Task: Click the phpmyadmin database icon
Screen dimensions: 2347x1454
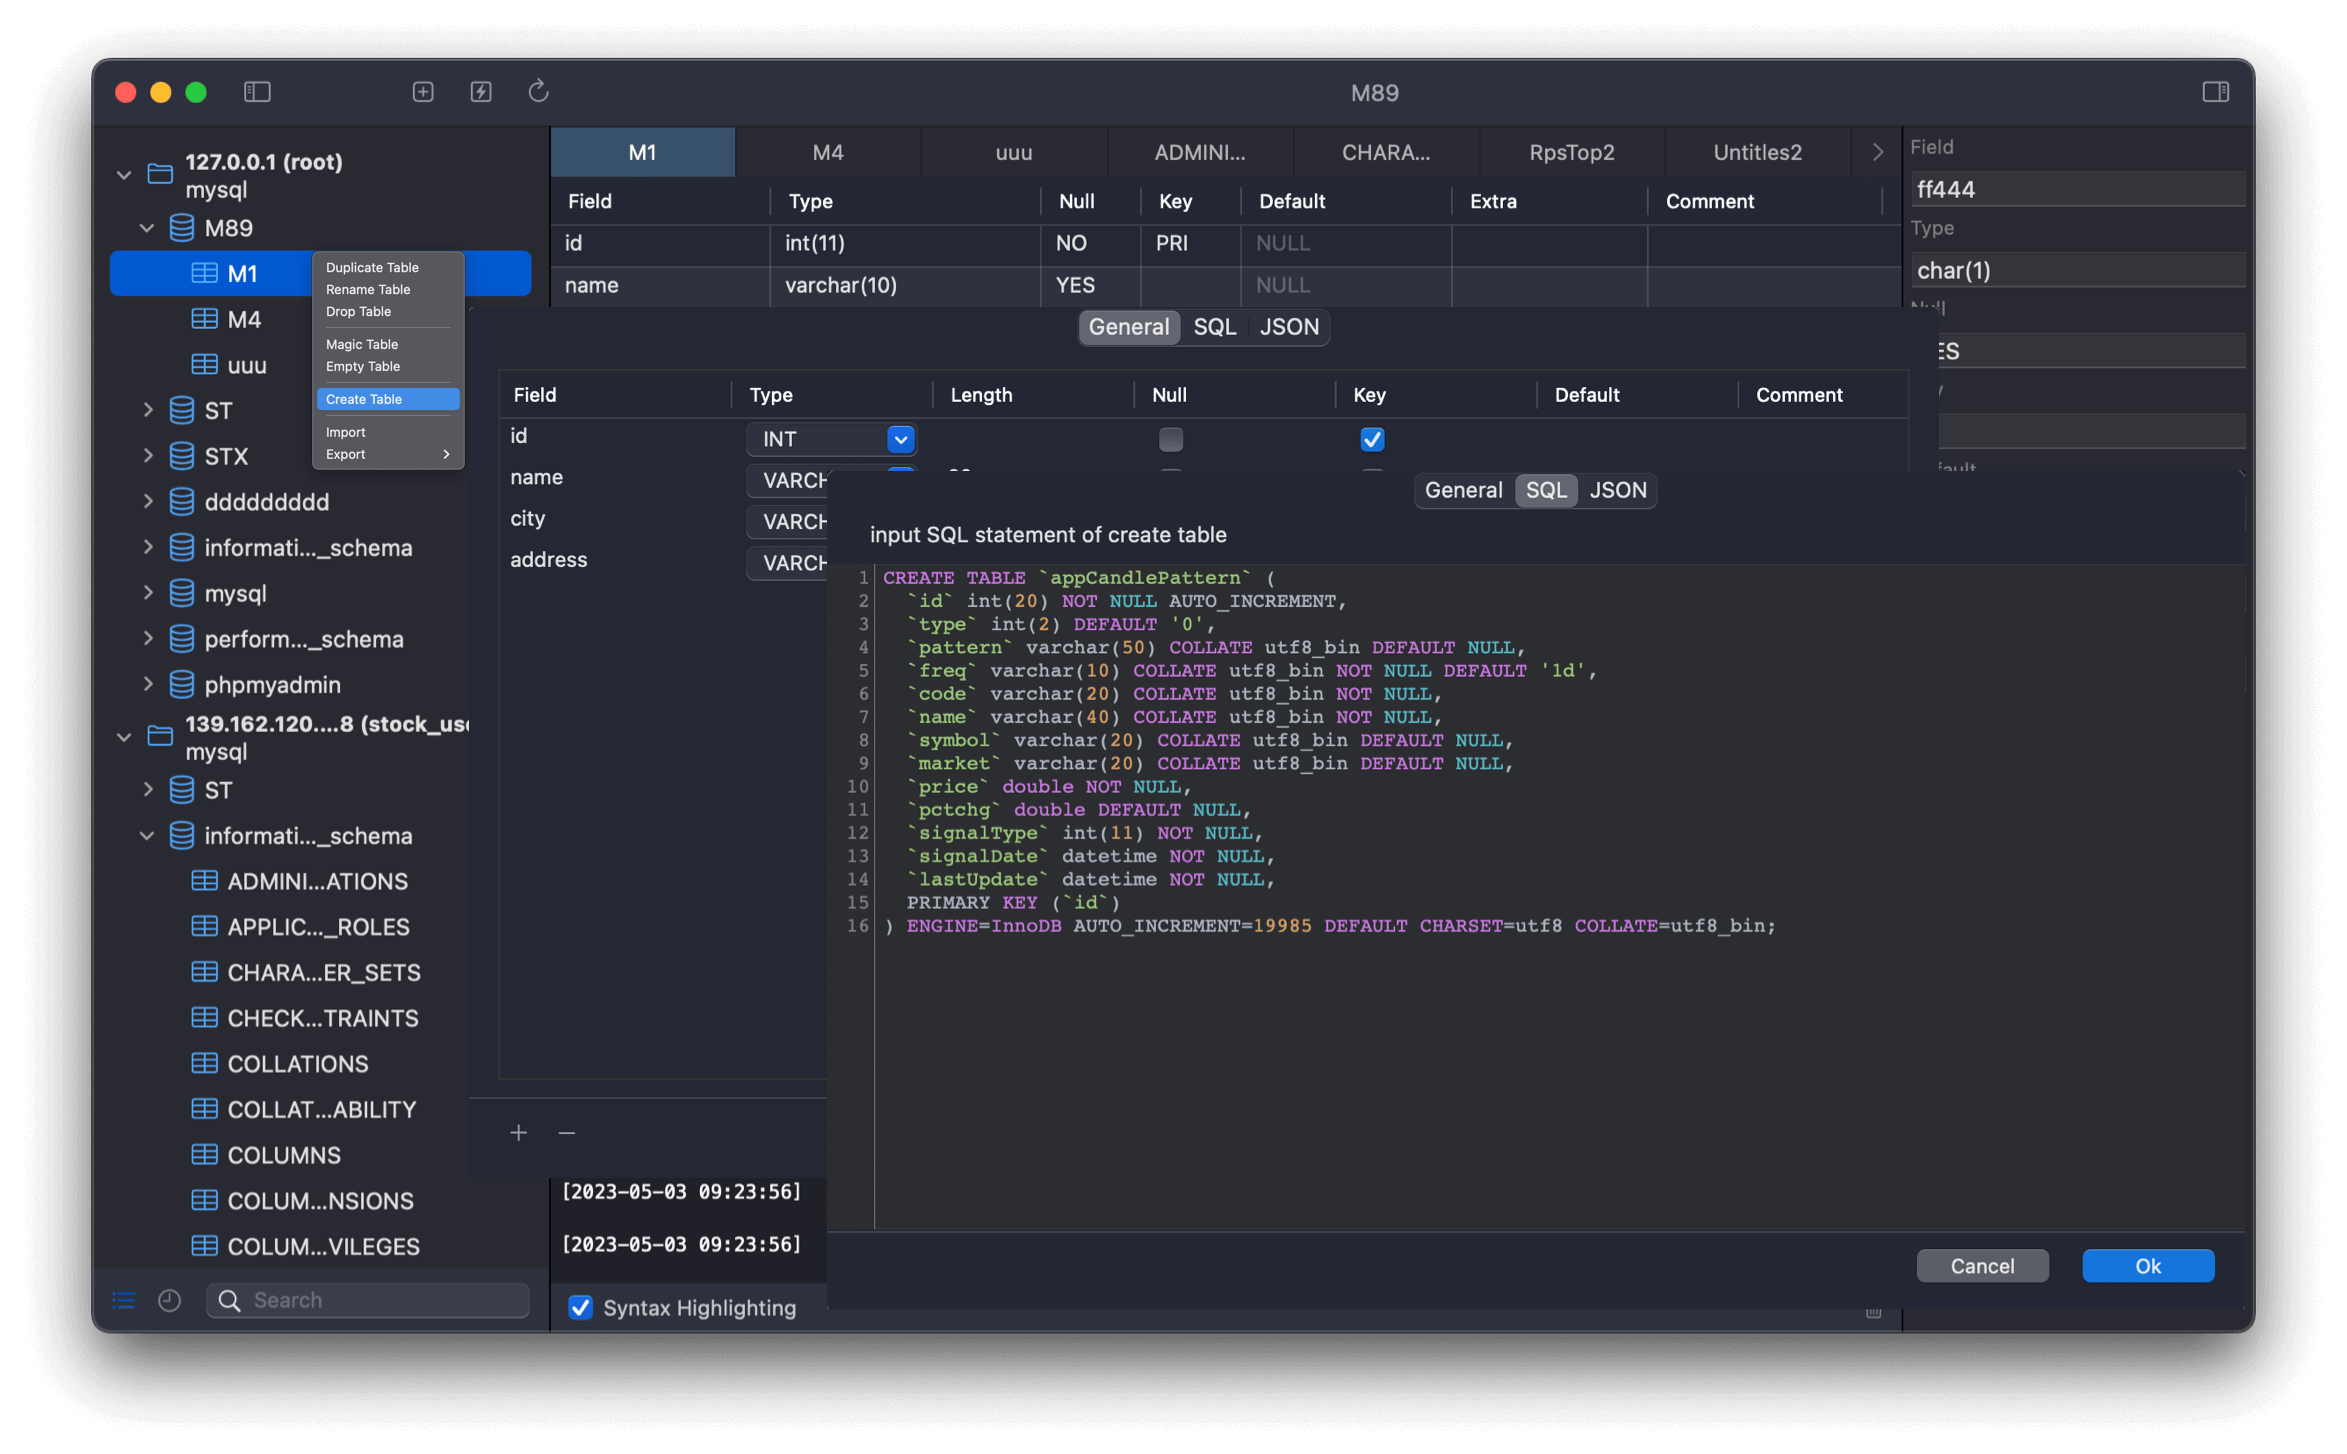Action: tap(181, 684)
